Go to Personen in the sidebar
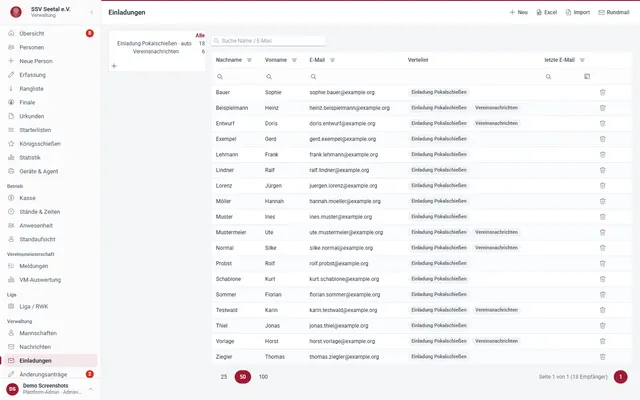640x400 pixels. (50, 47)
